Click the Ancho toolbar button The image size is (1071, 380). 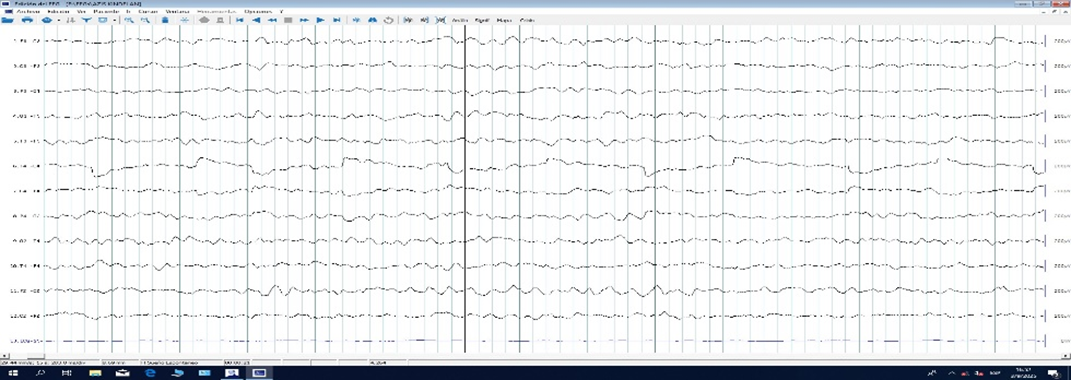coord(460,21)
